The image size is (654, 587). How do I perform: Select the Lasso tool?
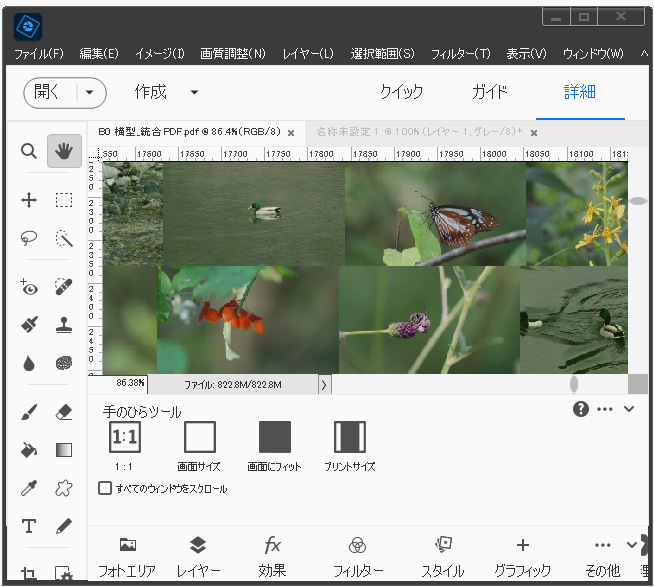(29, 238)
